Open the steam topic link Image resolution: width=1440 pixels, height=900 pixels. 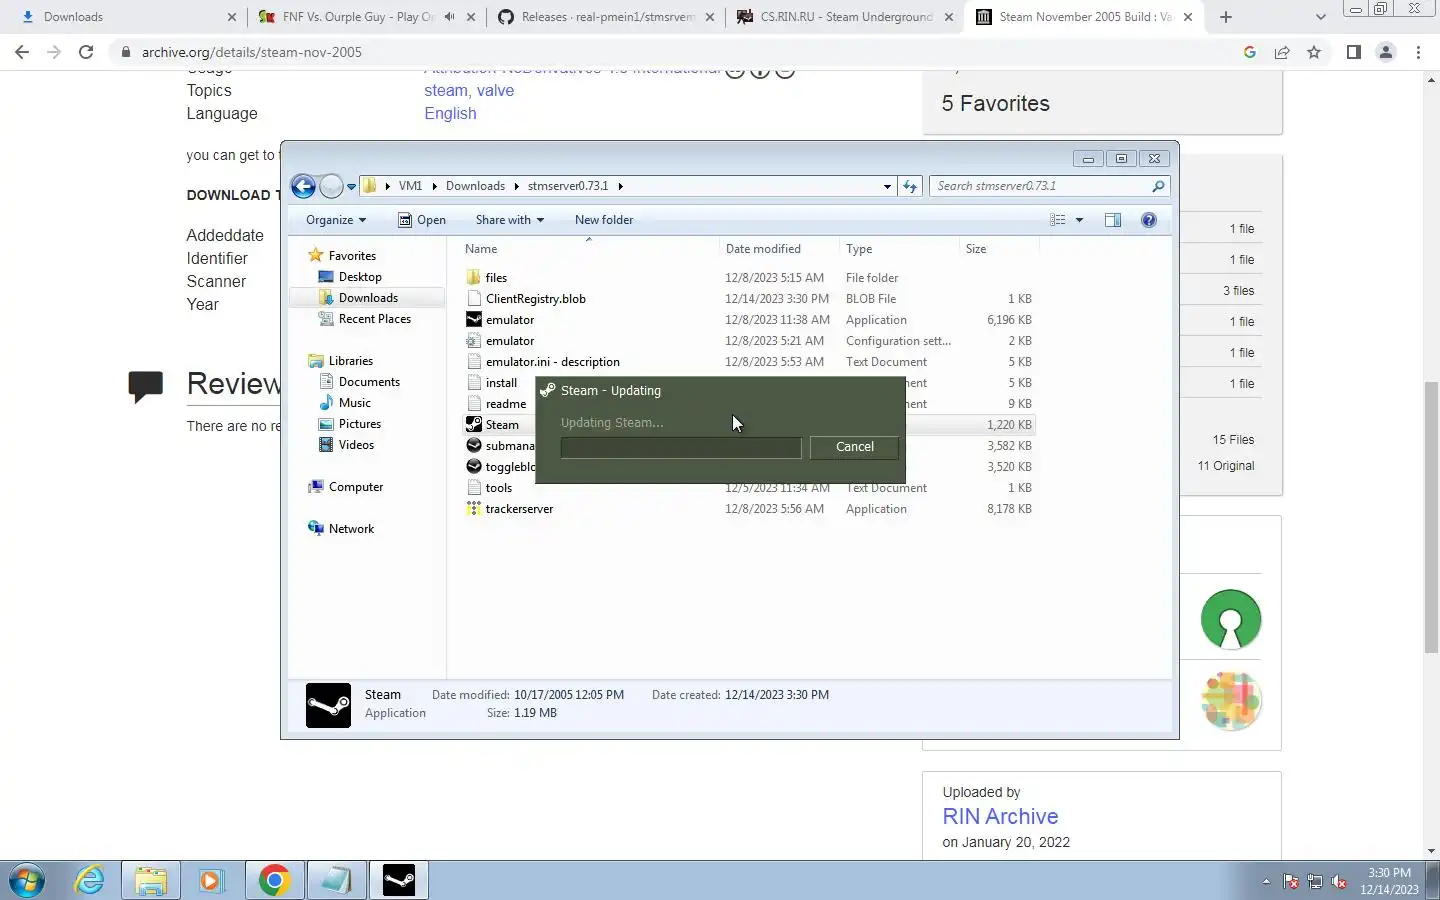pos(445,91)
